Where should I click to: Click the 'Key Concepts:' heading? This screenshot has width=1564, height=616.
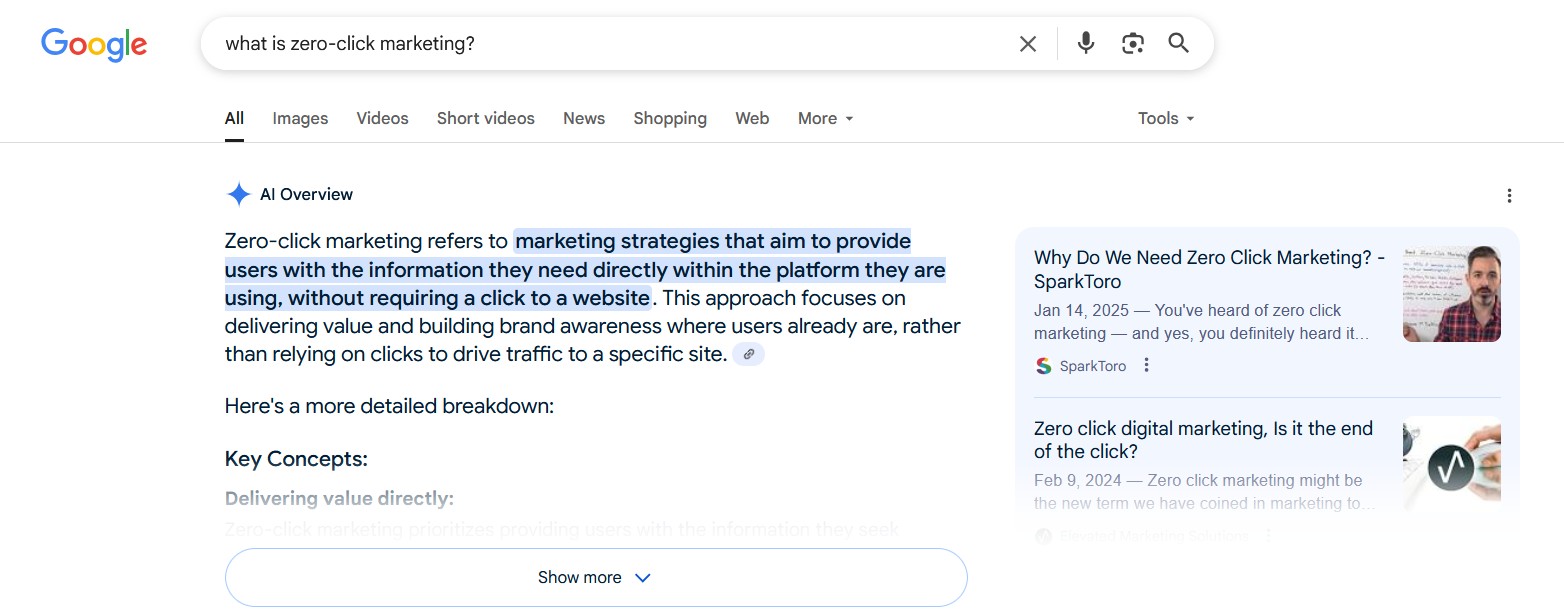pos(296,459)
